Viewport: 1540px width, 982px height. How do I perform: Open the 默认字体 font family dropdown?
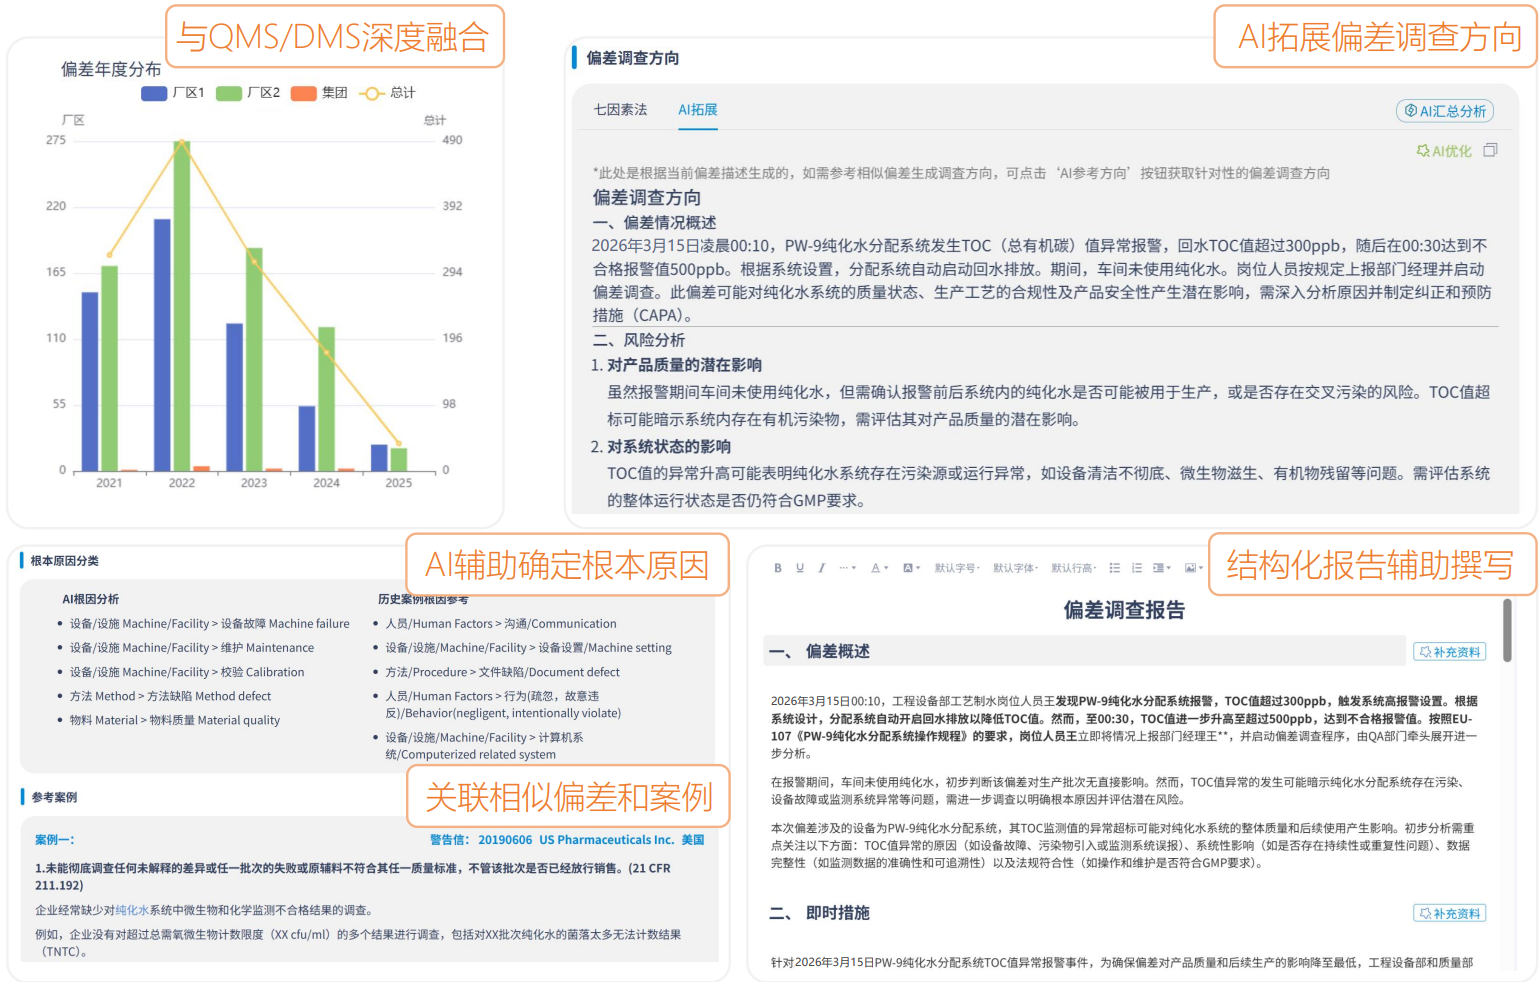1015,568
